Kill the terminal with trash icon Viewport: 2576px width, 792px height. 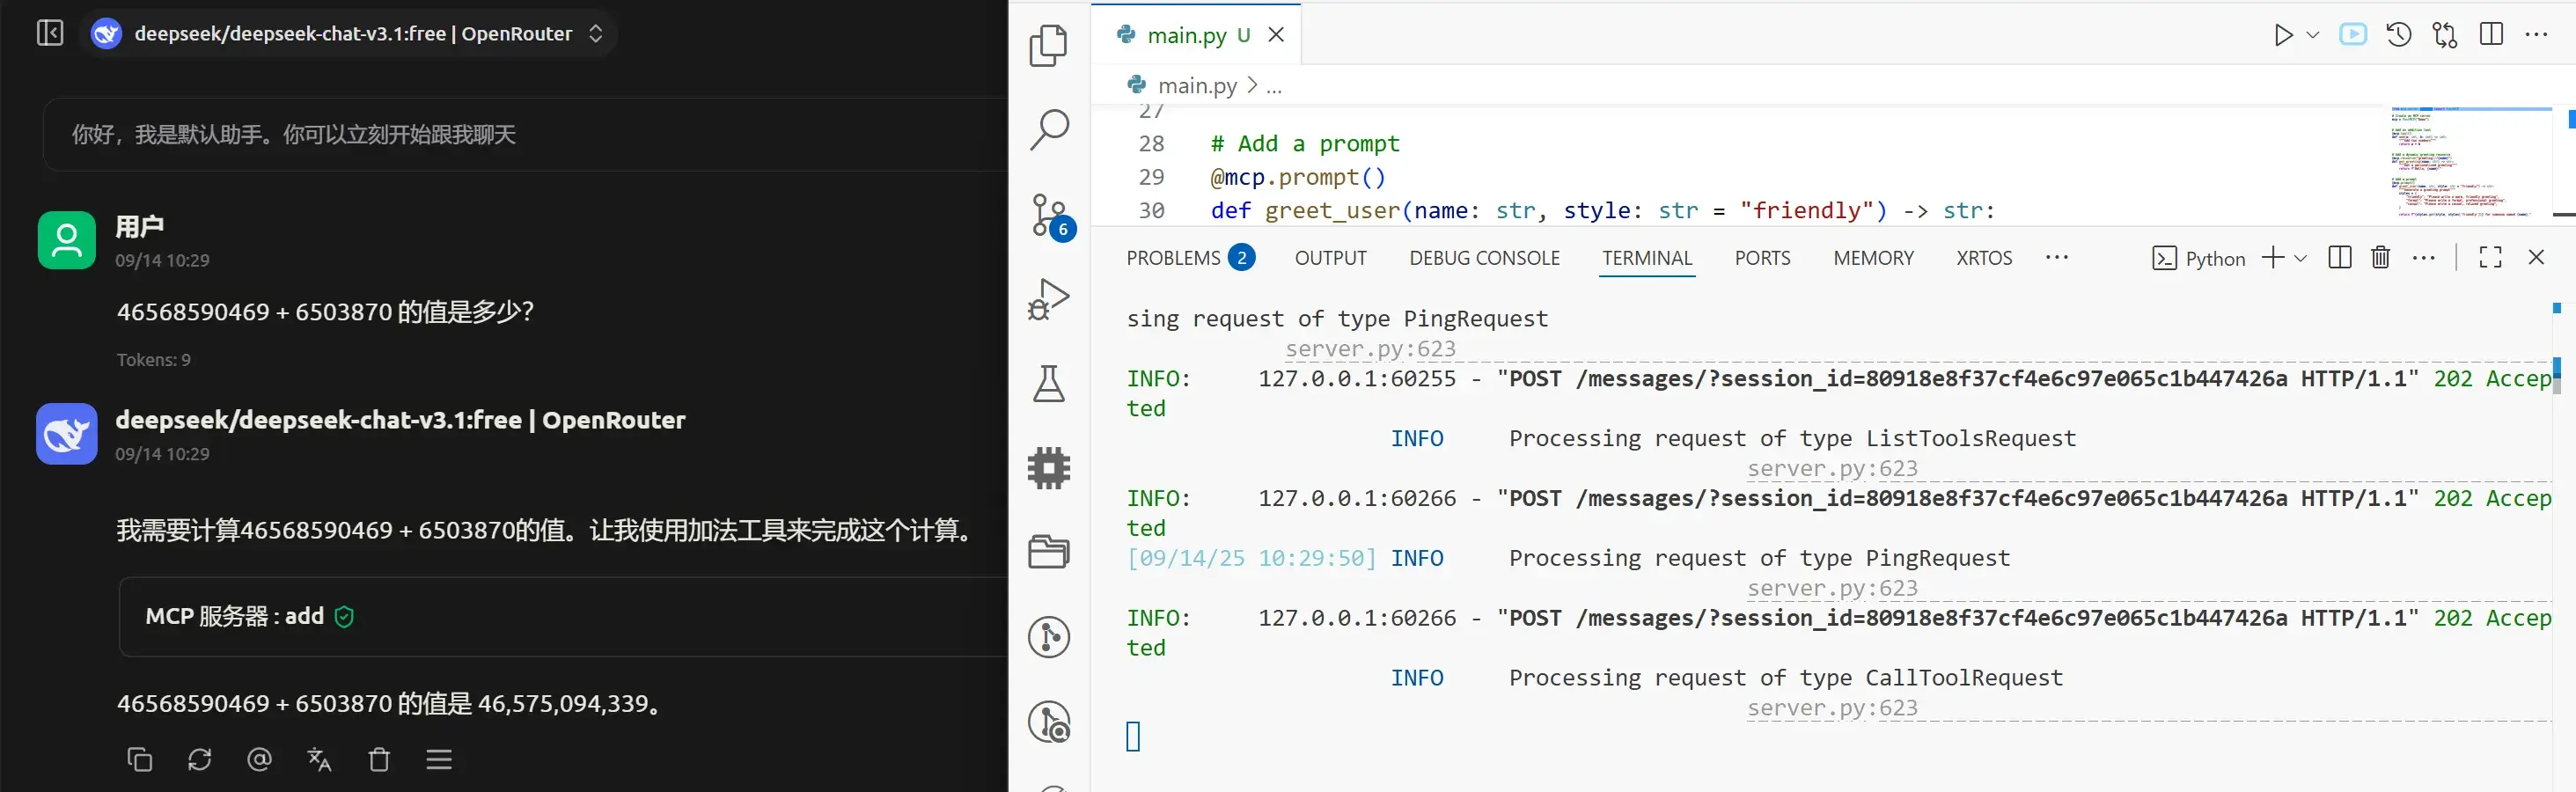pyautogui.click(x=2381, y=258)
